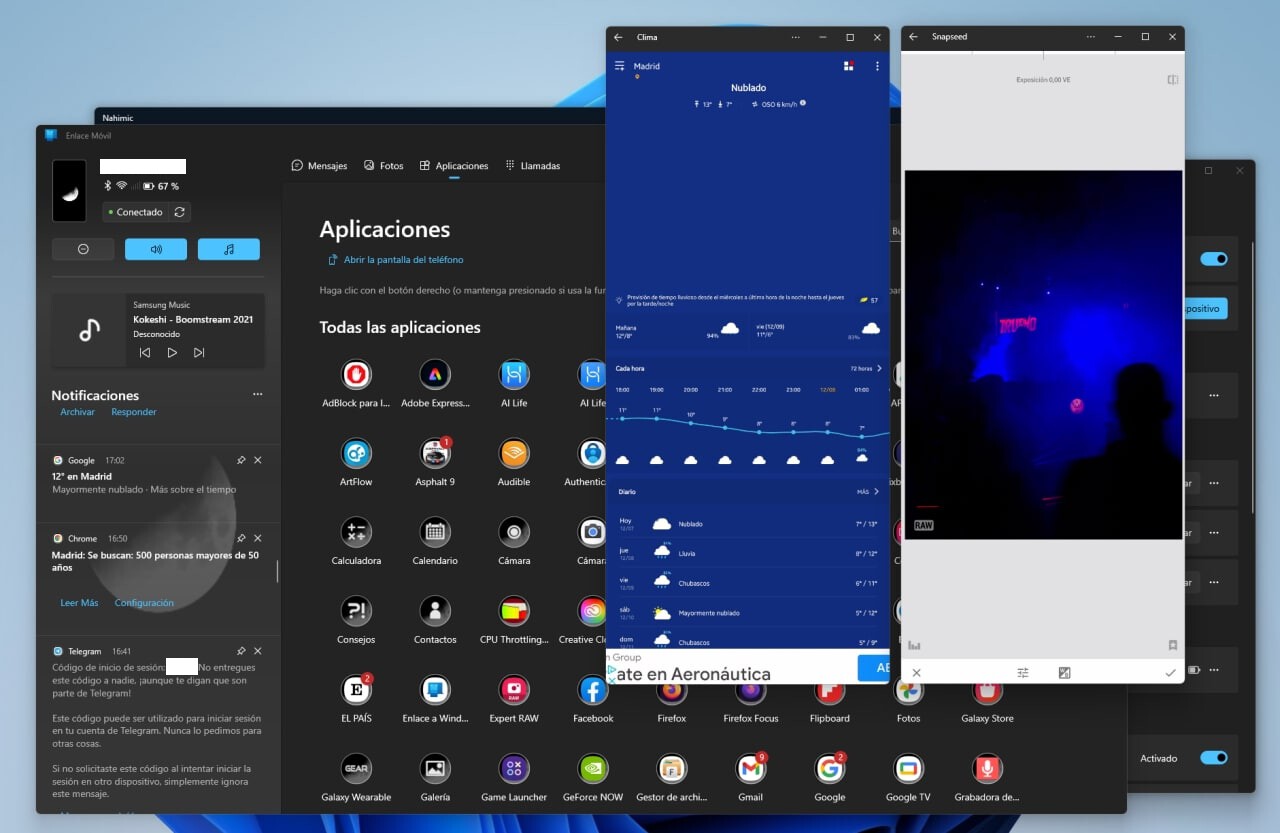Play the Kokeshi track in Samsung Music
The image size is (1280, 833).
pyautogui.click(x=172, y=352)
